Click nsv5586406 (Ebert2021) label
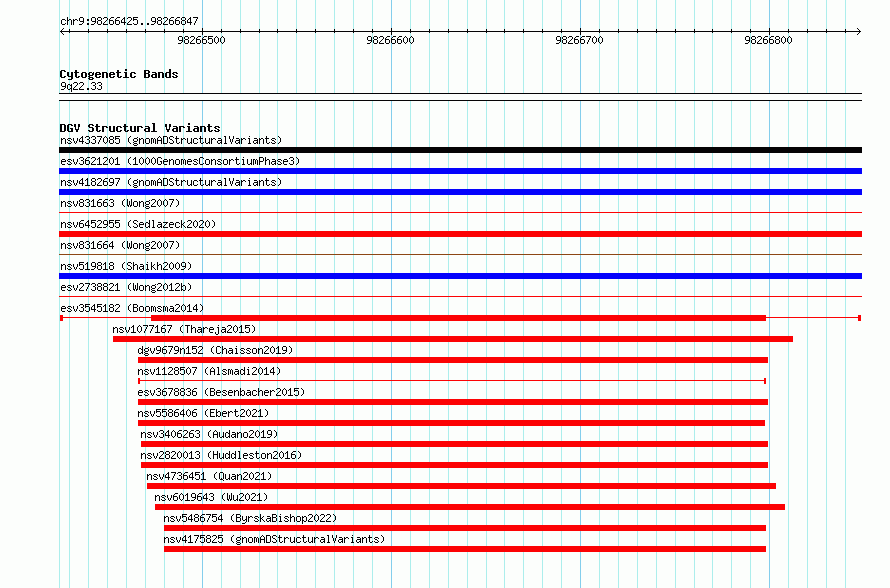The image size is (890, 588). click(203, 413)
